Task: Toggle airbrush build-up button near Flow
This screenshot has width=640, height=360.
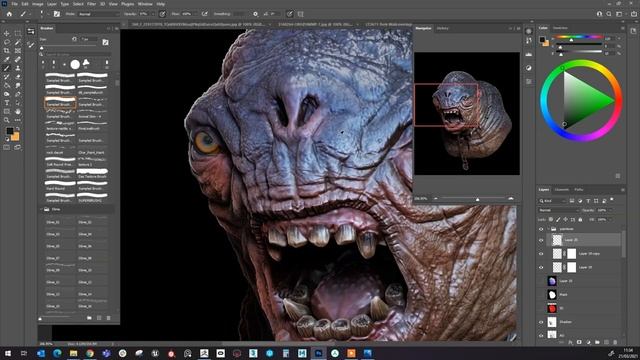Action: tap(204, 14)
